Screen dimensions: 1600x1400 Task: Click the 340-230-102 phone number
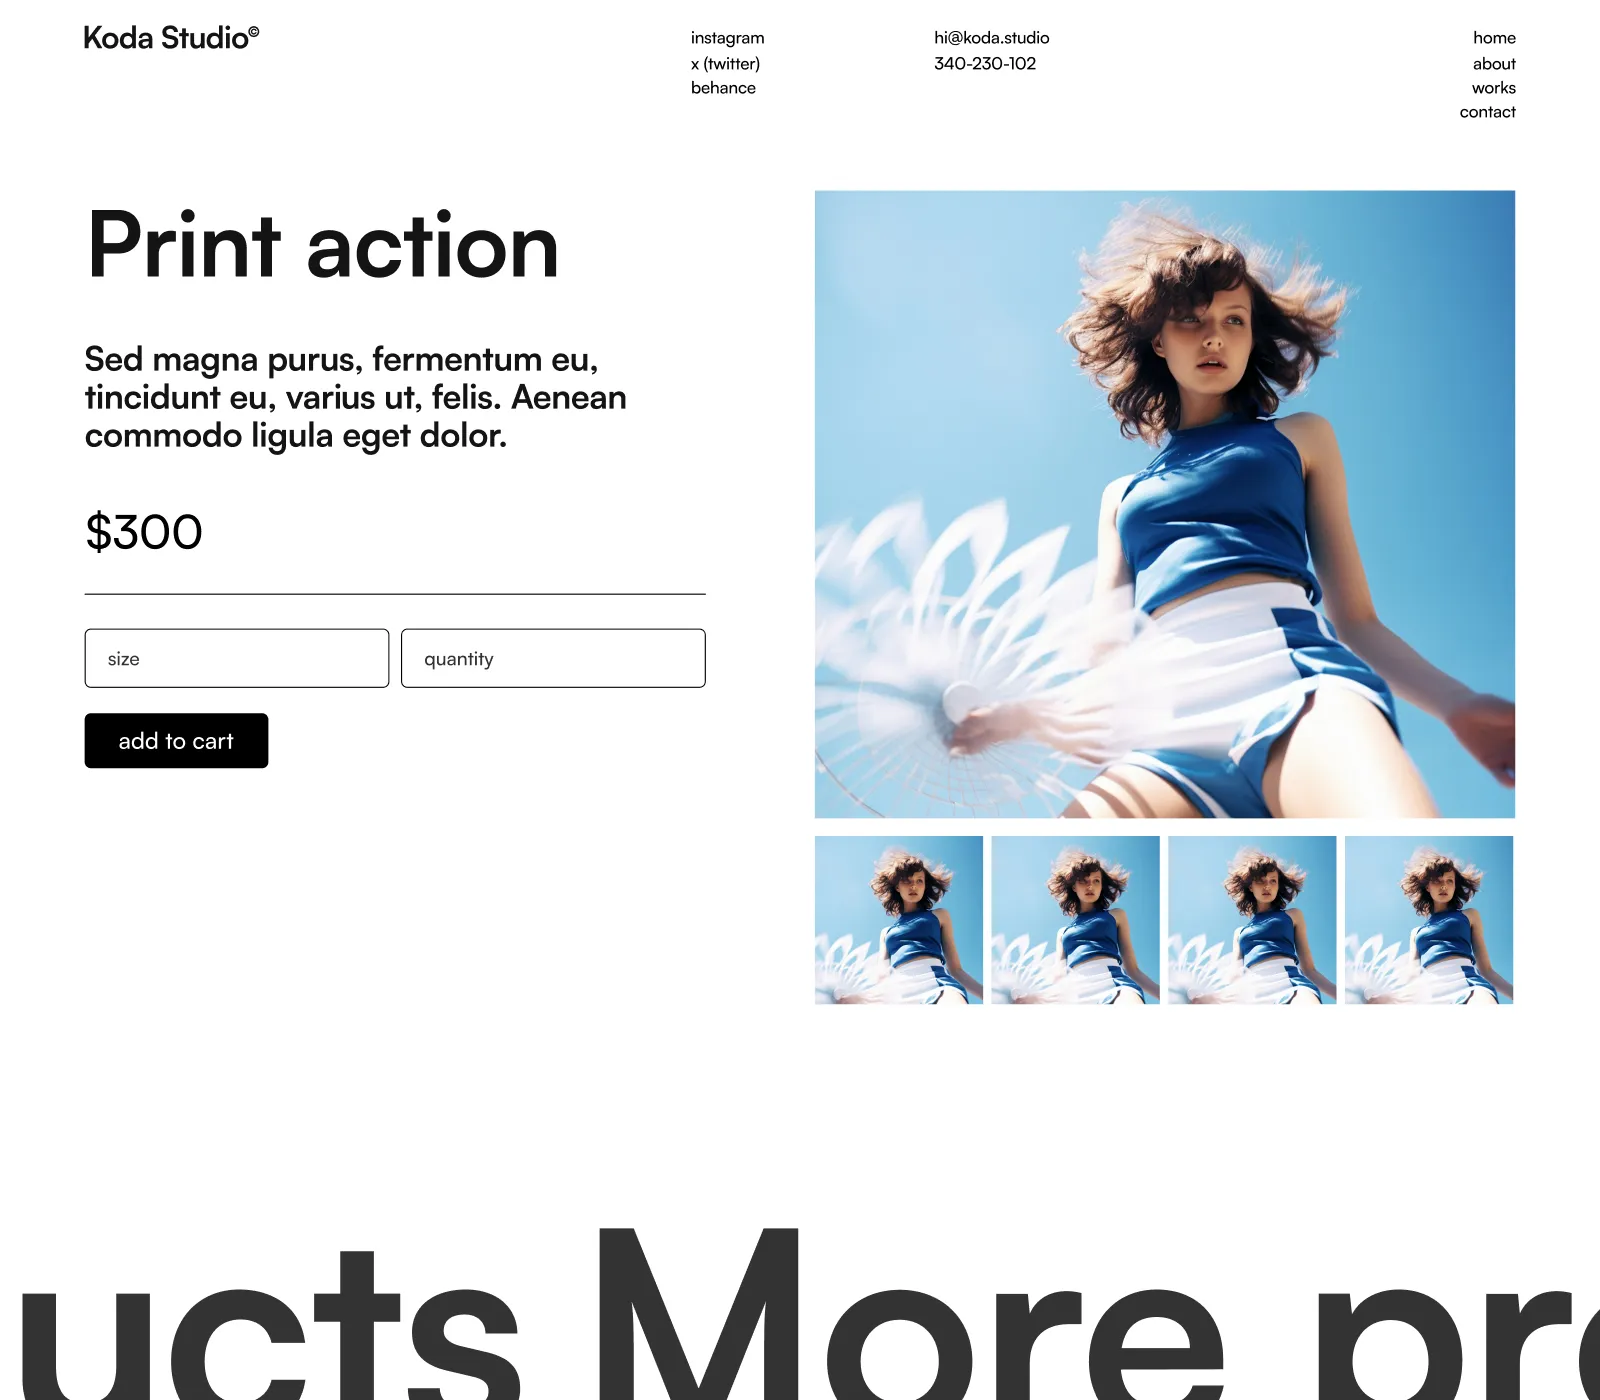click(985, 63)
